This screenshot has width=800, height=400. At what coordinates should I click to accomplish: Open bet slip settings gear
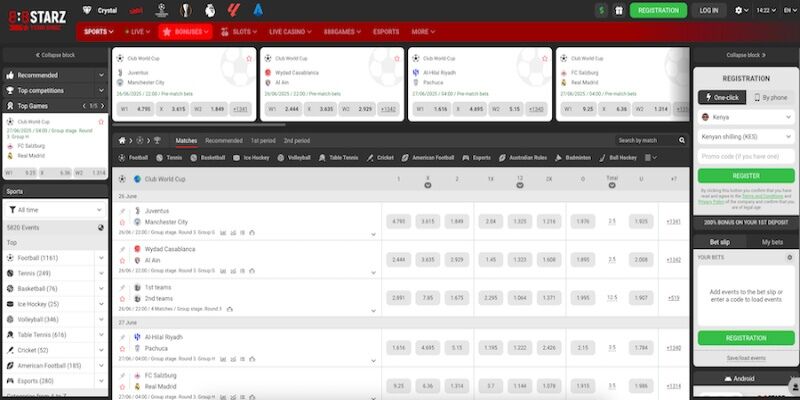789,258
